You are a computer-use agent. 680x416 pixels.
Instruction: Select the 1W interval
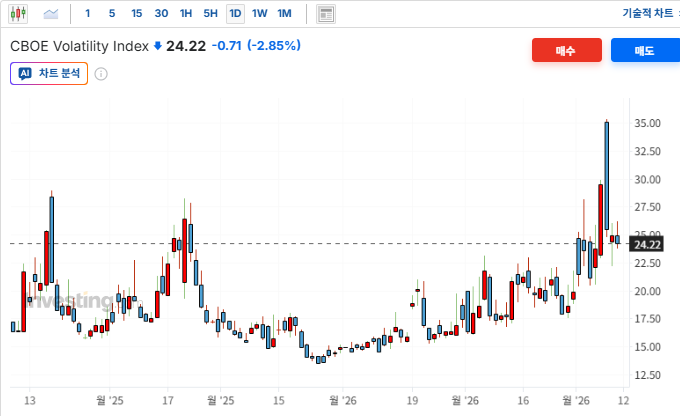[x=259, y=13]
